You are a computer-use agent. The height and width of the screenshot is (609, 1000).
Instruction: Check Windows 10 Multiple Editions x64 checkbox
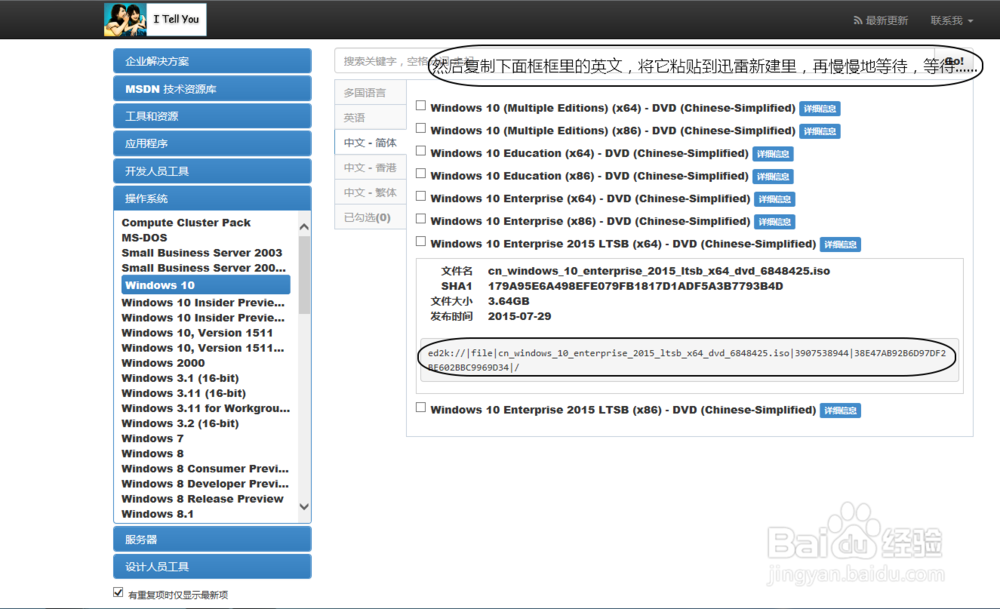(x=421, y=105)
